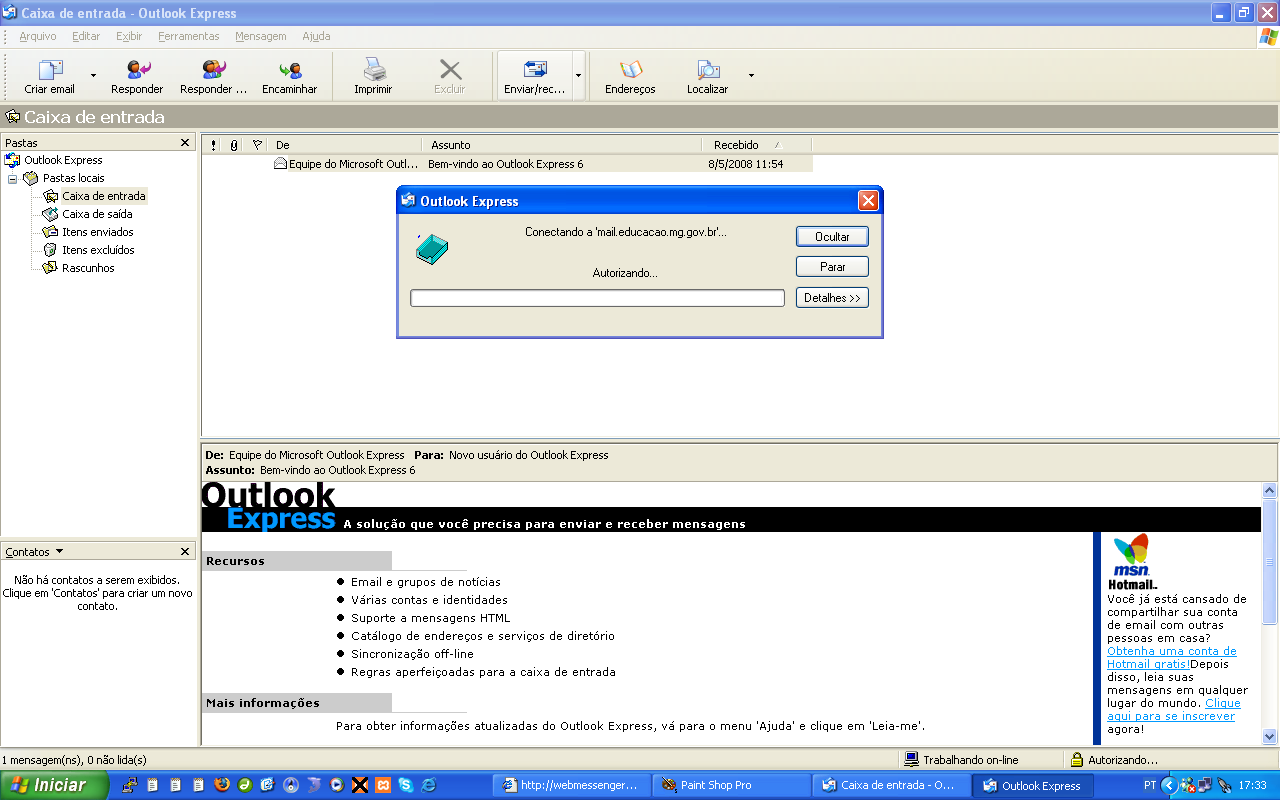1280x800 pixels.
Task: Sort messages by the Assunto column
Action: coord(563,145)
